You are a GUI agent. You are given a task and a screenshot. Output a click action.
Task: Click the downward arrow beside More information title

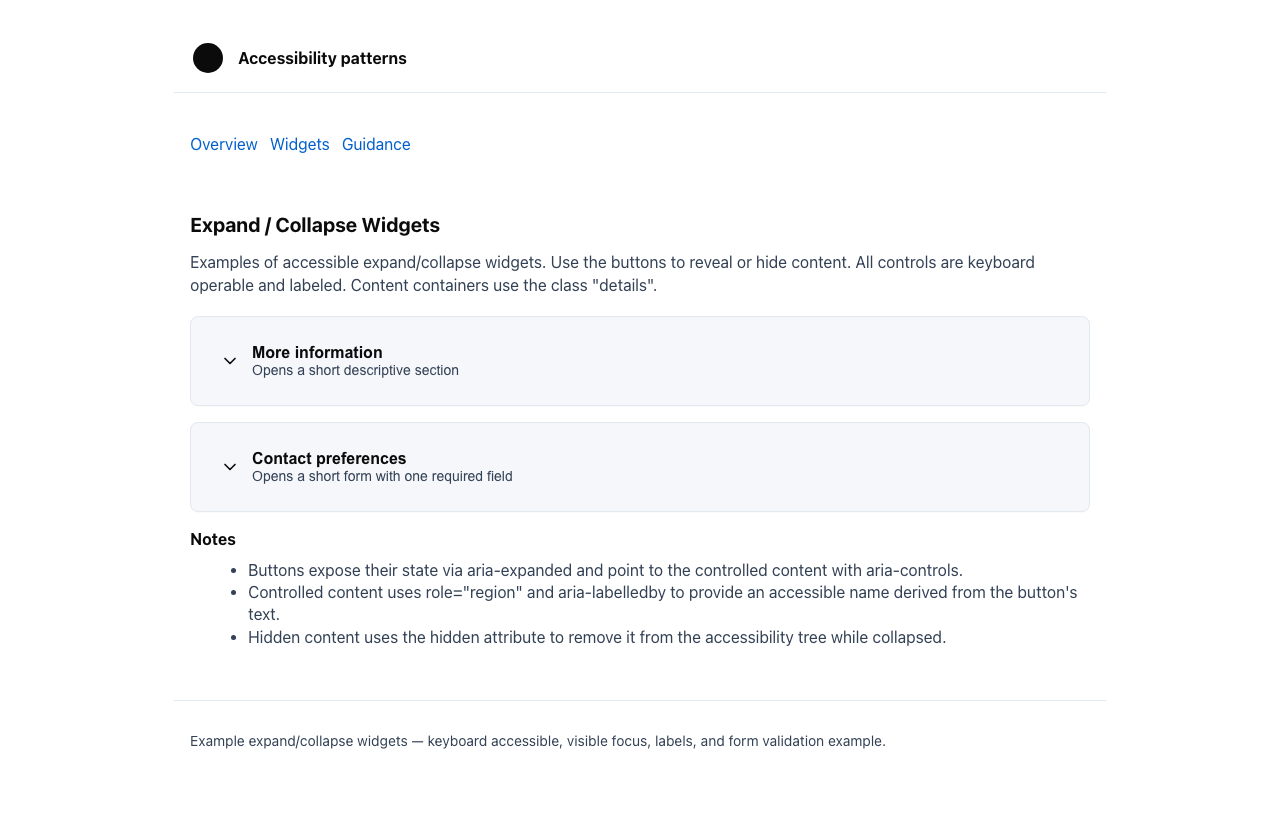(x=229, y=361)
